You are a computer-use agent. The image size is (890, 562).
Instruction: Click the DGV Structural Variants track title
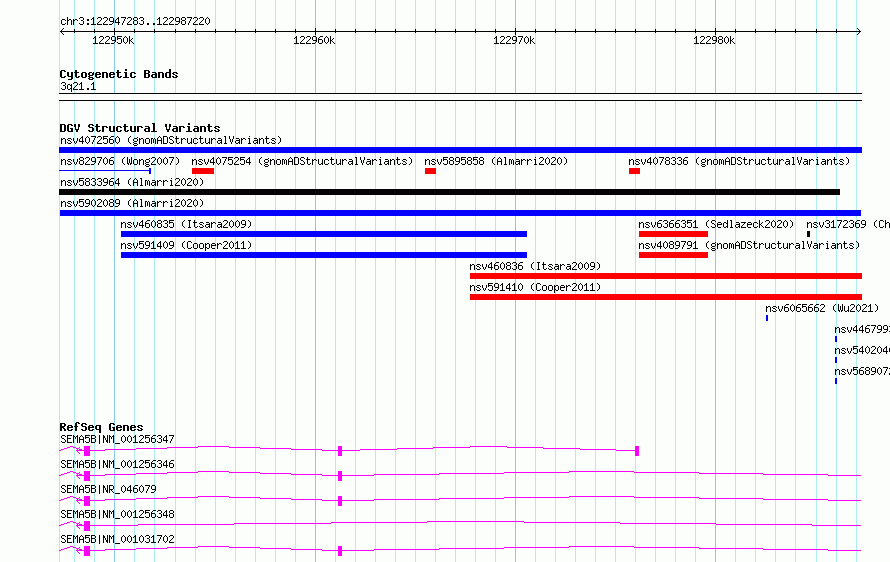(140, 128)
